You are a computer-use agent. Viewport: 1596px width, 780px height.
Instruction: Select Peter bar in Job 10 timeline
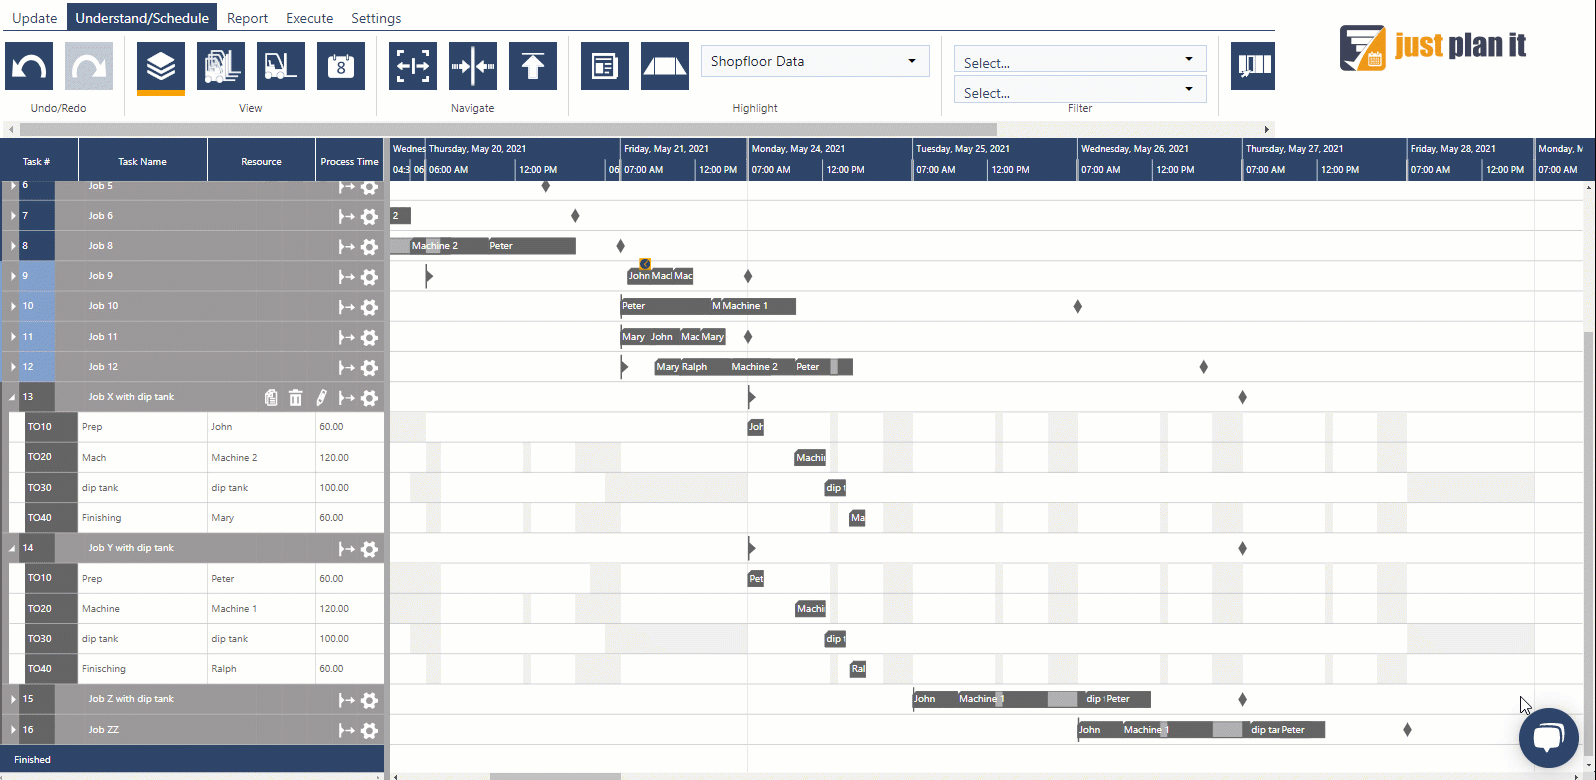point(665,306)
